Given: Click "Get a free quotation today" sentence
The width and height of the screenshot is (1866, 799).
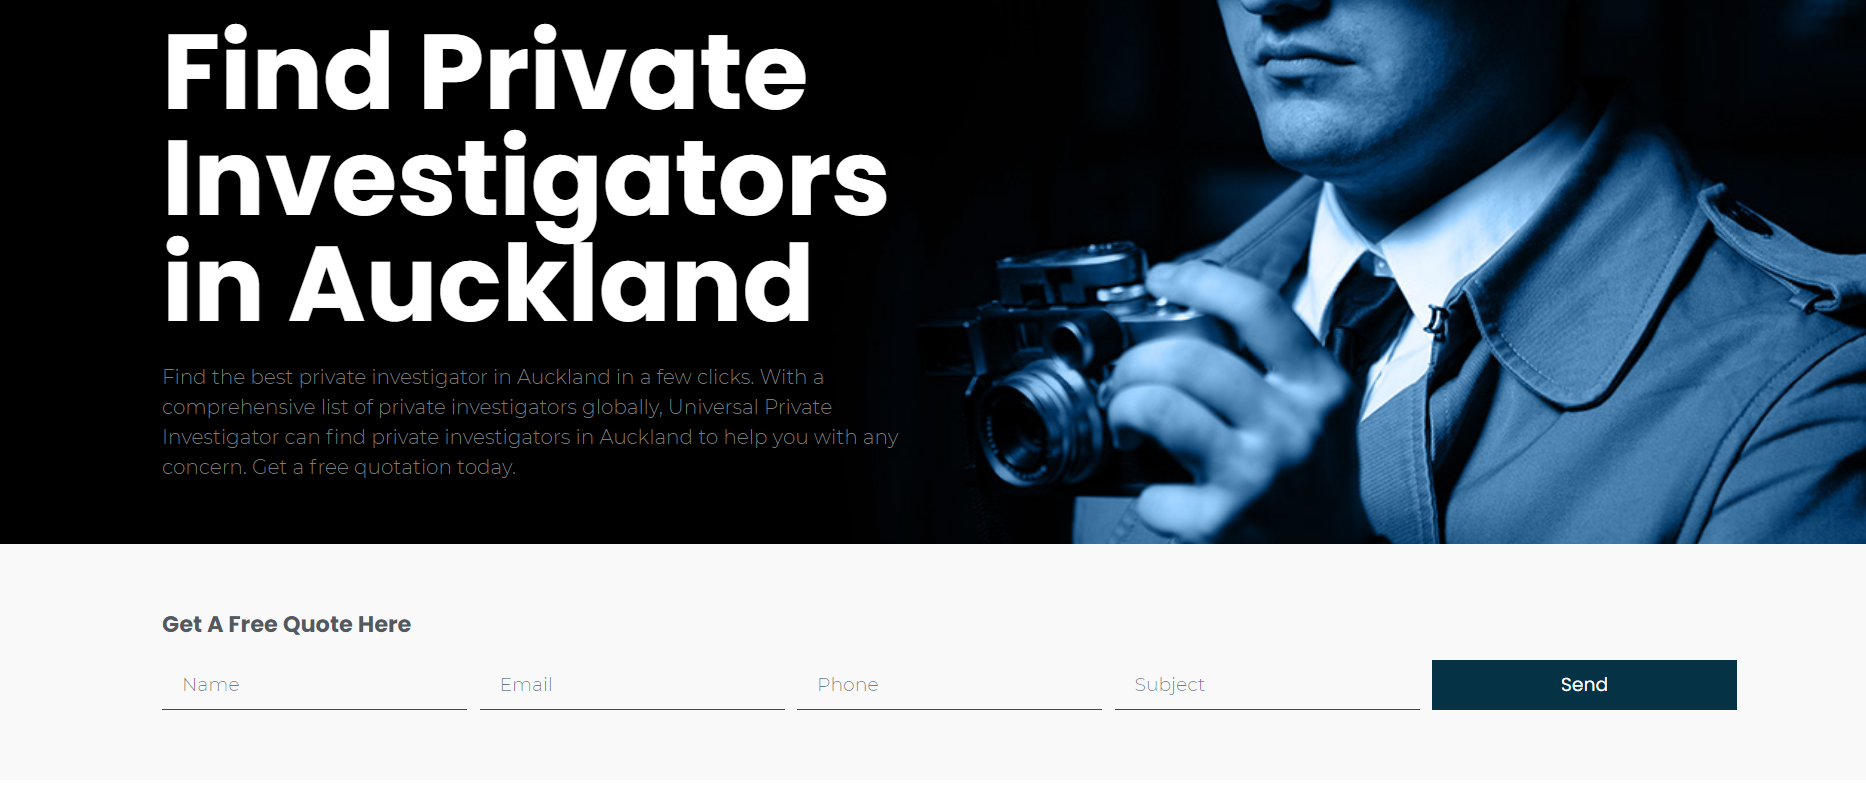Looking at the screenshot, I should tap(384, 467).
